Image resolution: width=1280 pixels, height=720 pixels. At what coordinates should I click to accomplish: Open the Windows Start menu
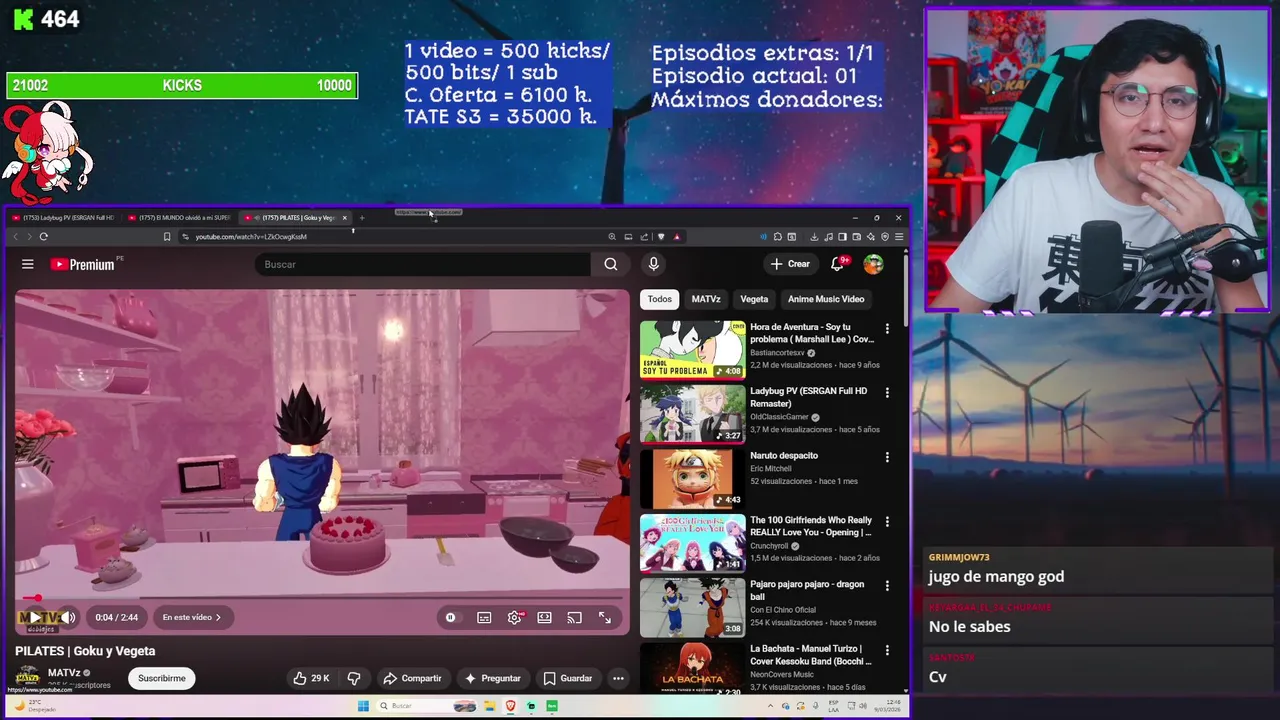[x=363, y=706]
